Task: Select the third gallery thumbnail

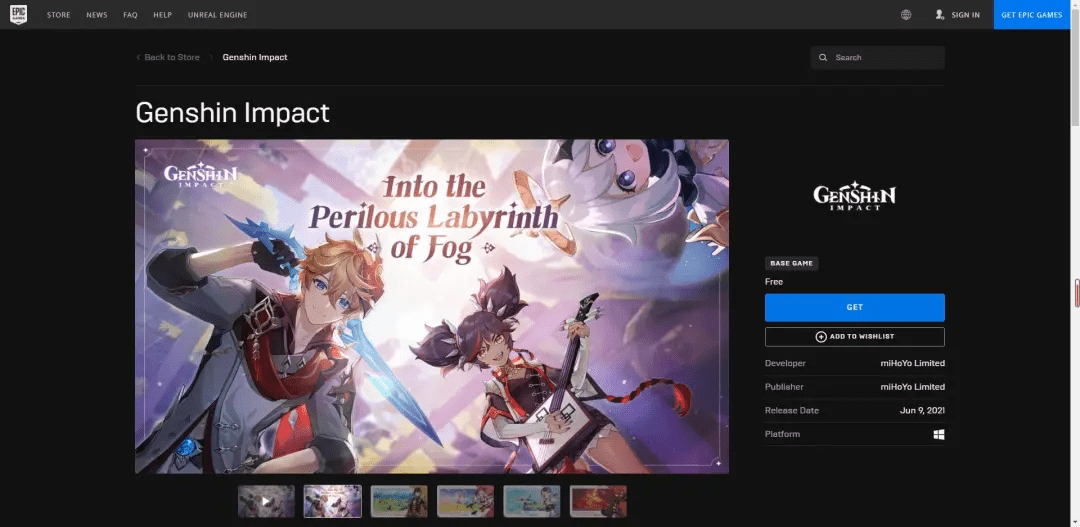Action: pyautogui.click(x=399, y=502)
